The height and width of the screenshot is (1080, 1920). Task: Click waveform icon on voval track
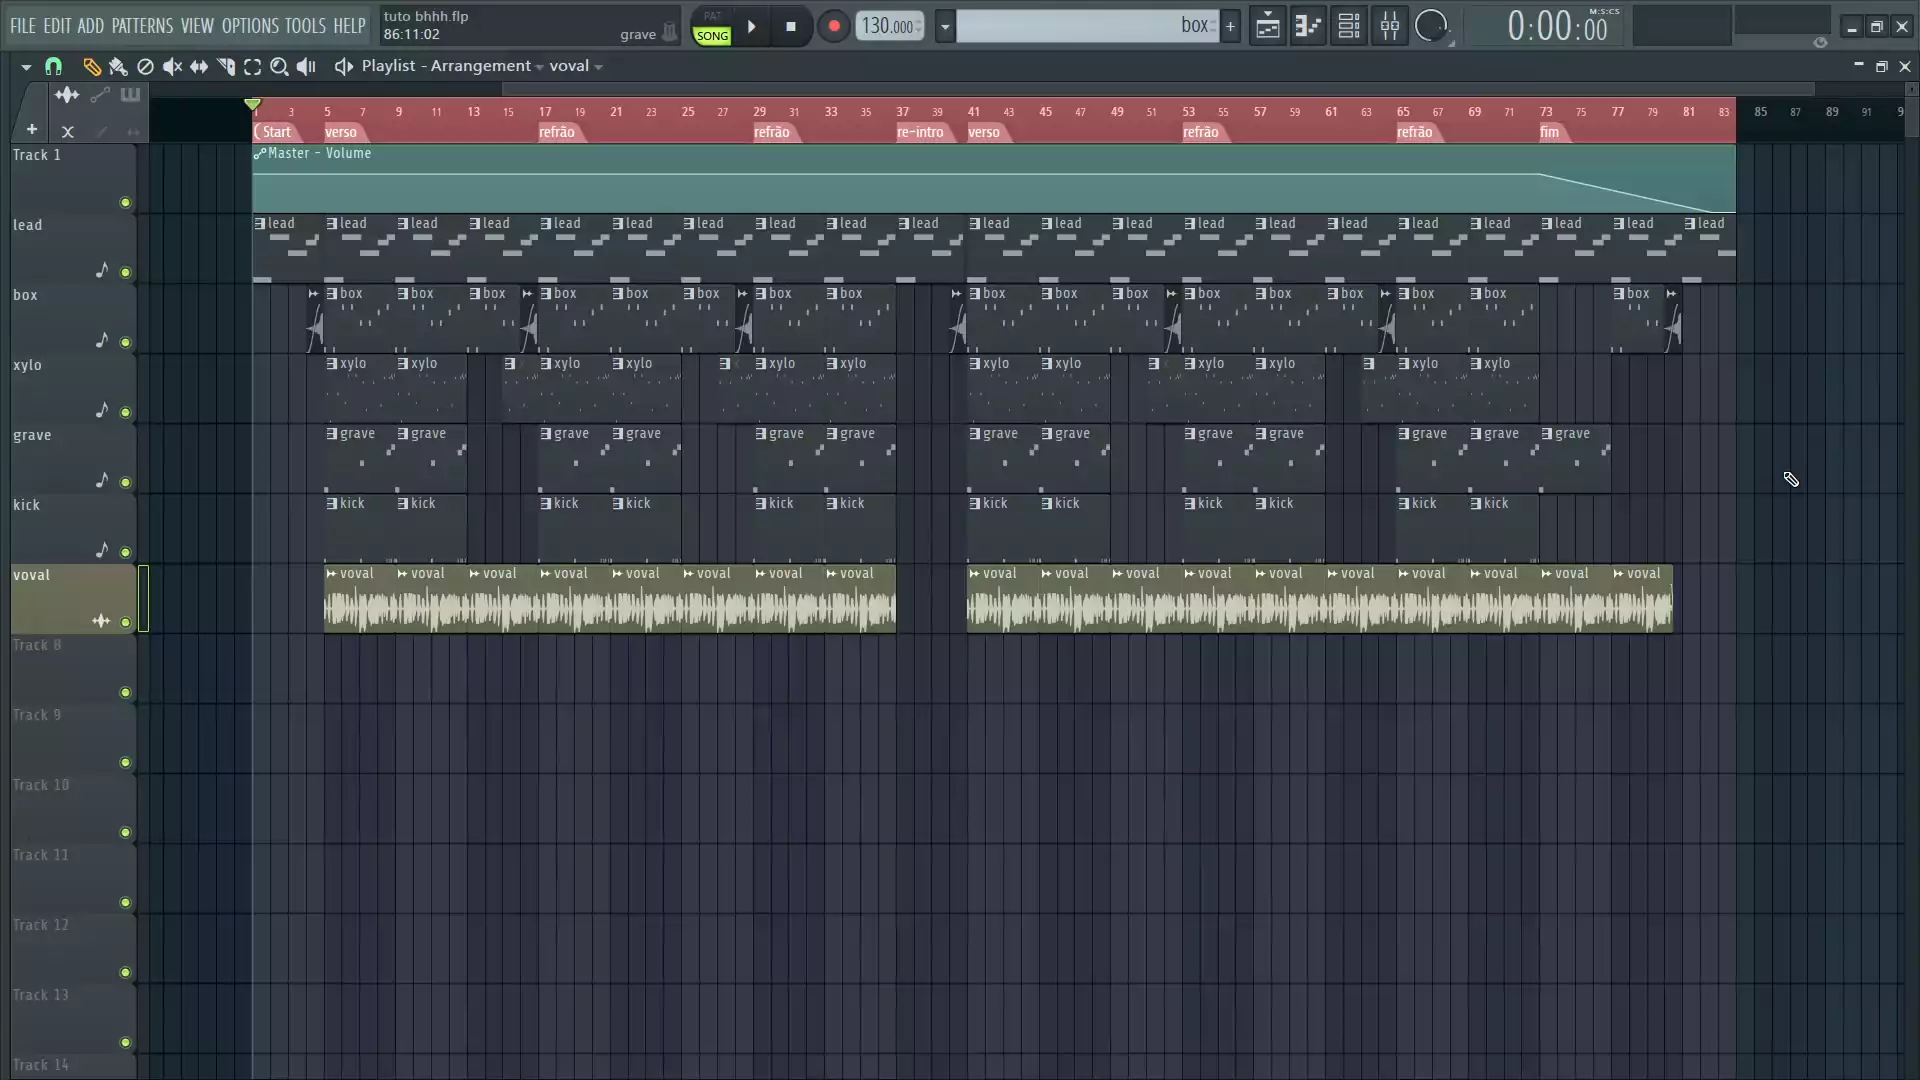pyautogui.click(x=101, y=621)
